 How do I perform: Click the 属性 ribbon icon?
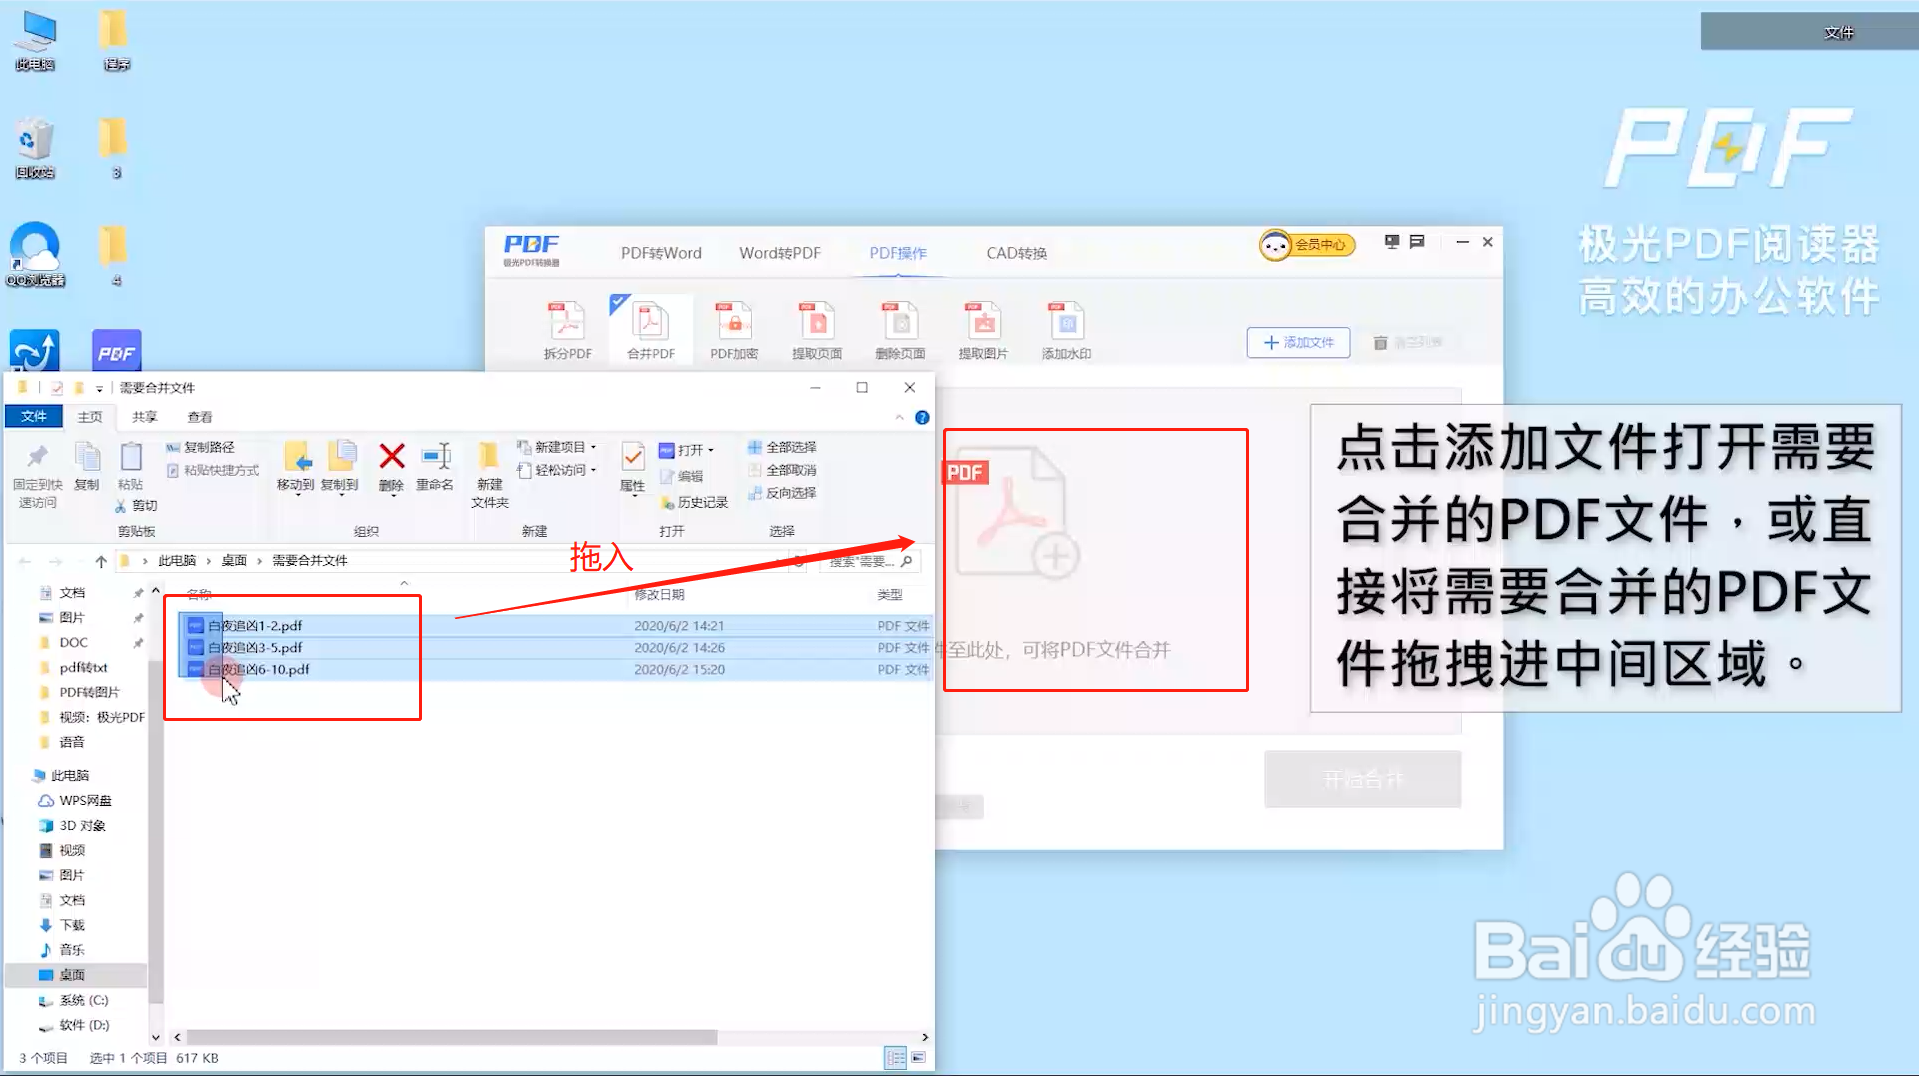pyautogui.click(x=632, y=467)
